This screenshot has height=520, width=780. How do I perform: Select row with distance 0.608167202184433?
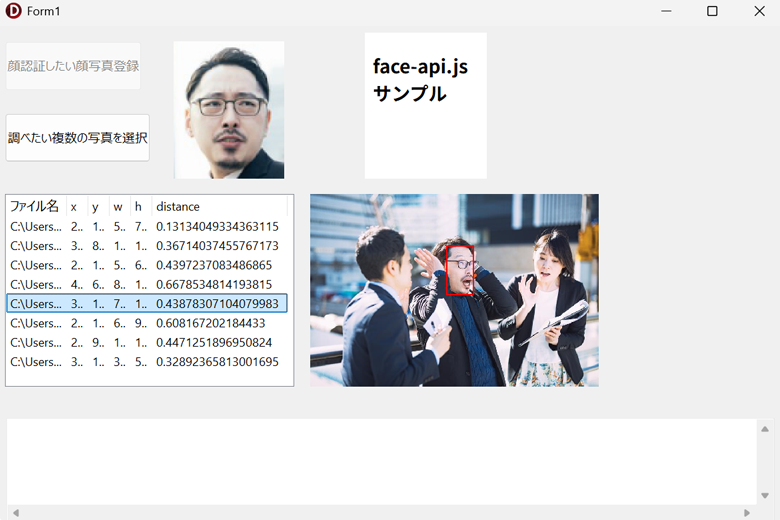[147, 323]
